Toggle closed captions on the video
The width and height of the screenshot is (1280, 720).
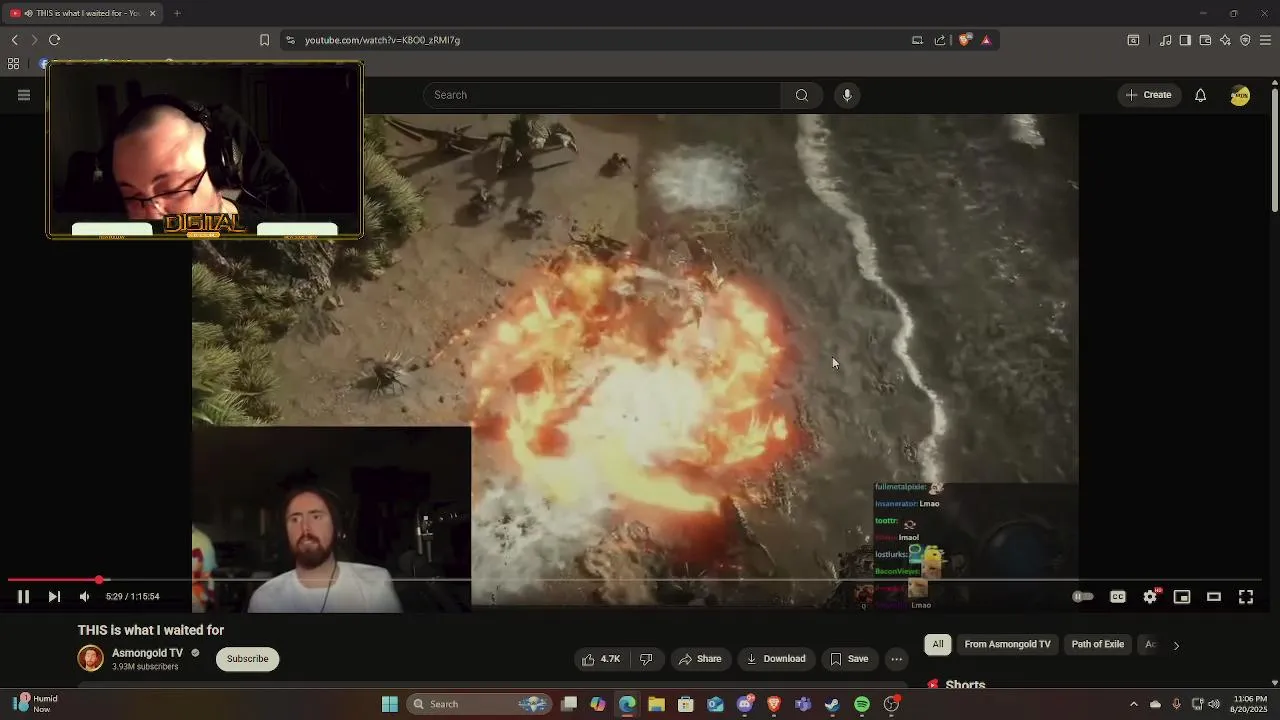(1118, 597)
